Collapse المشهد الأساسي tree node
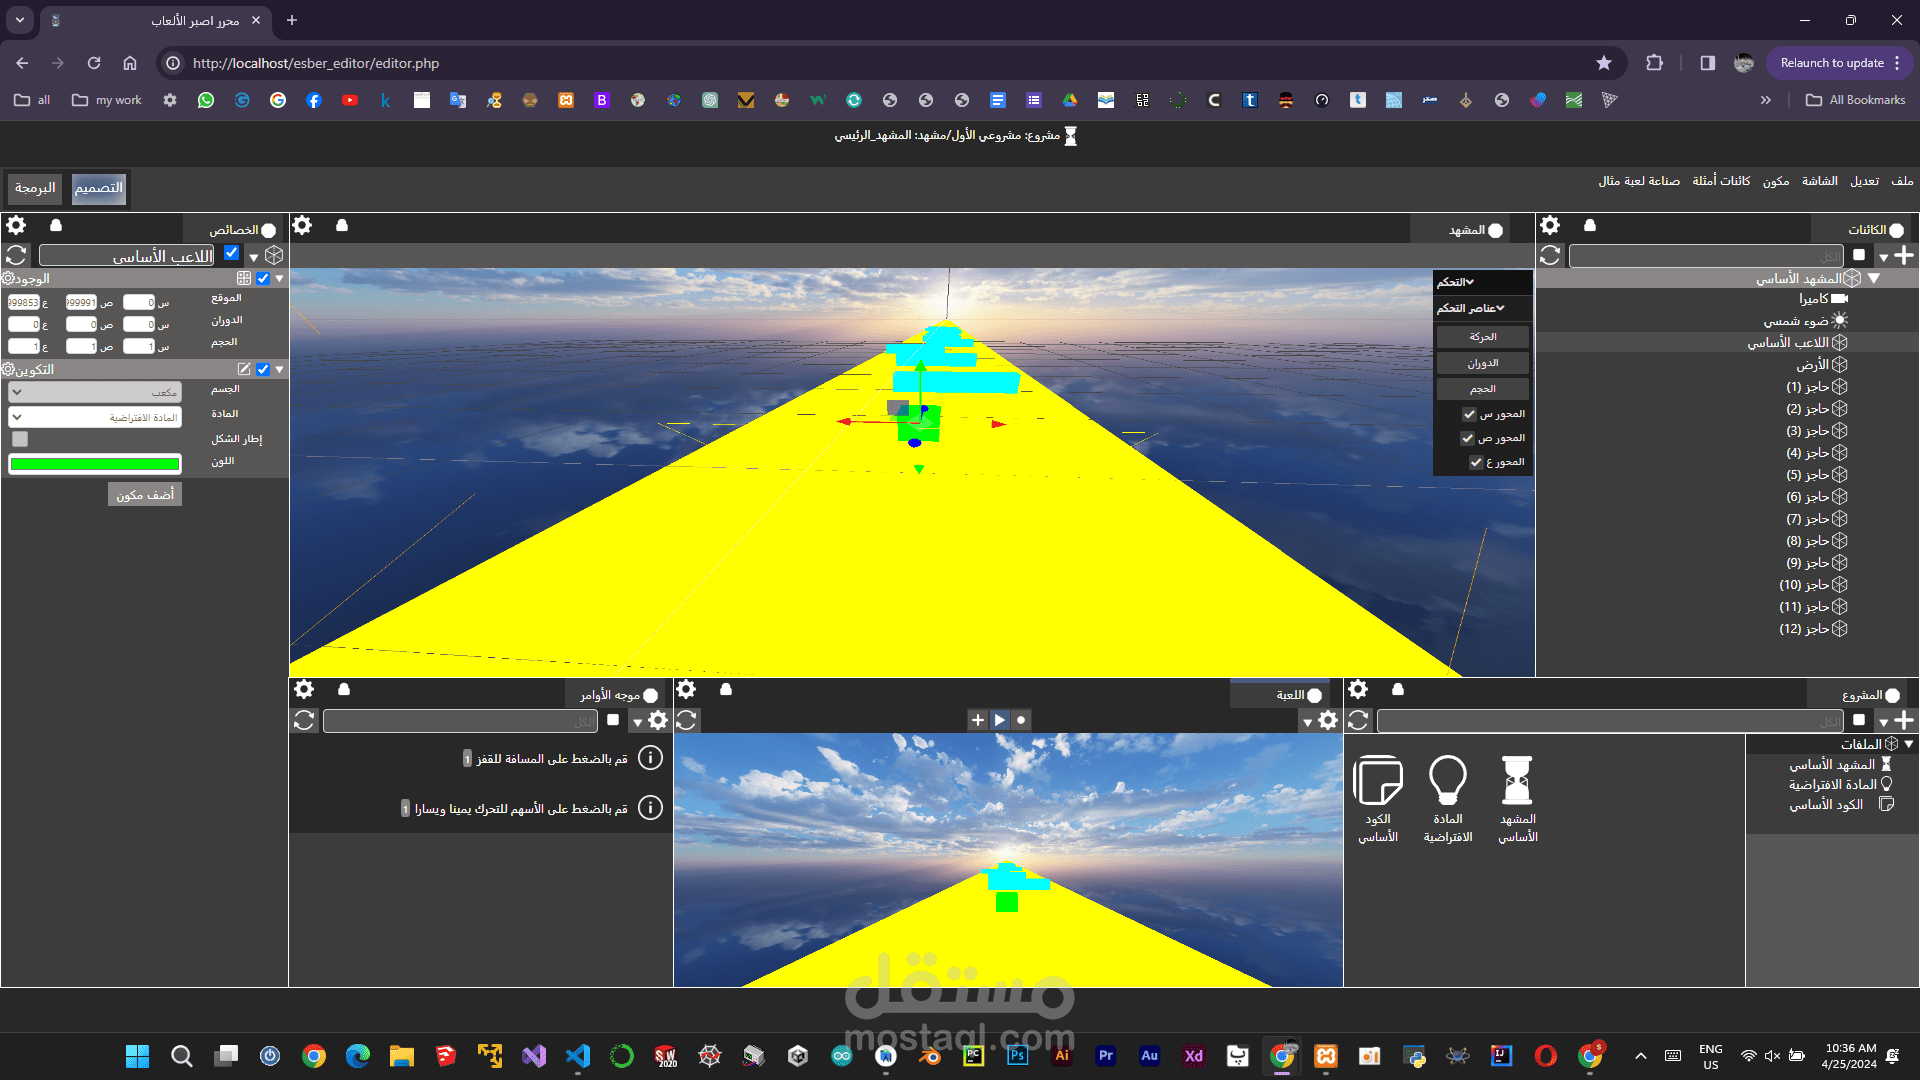The width and height of the screenshot is (1920, 1080). (1874, 279)
